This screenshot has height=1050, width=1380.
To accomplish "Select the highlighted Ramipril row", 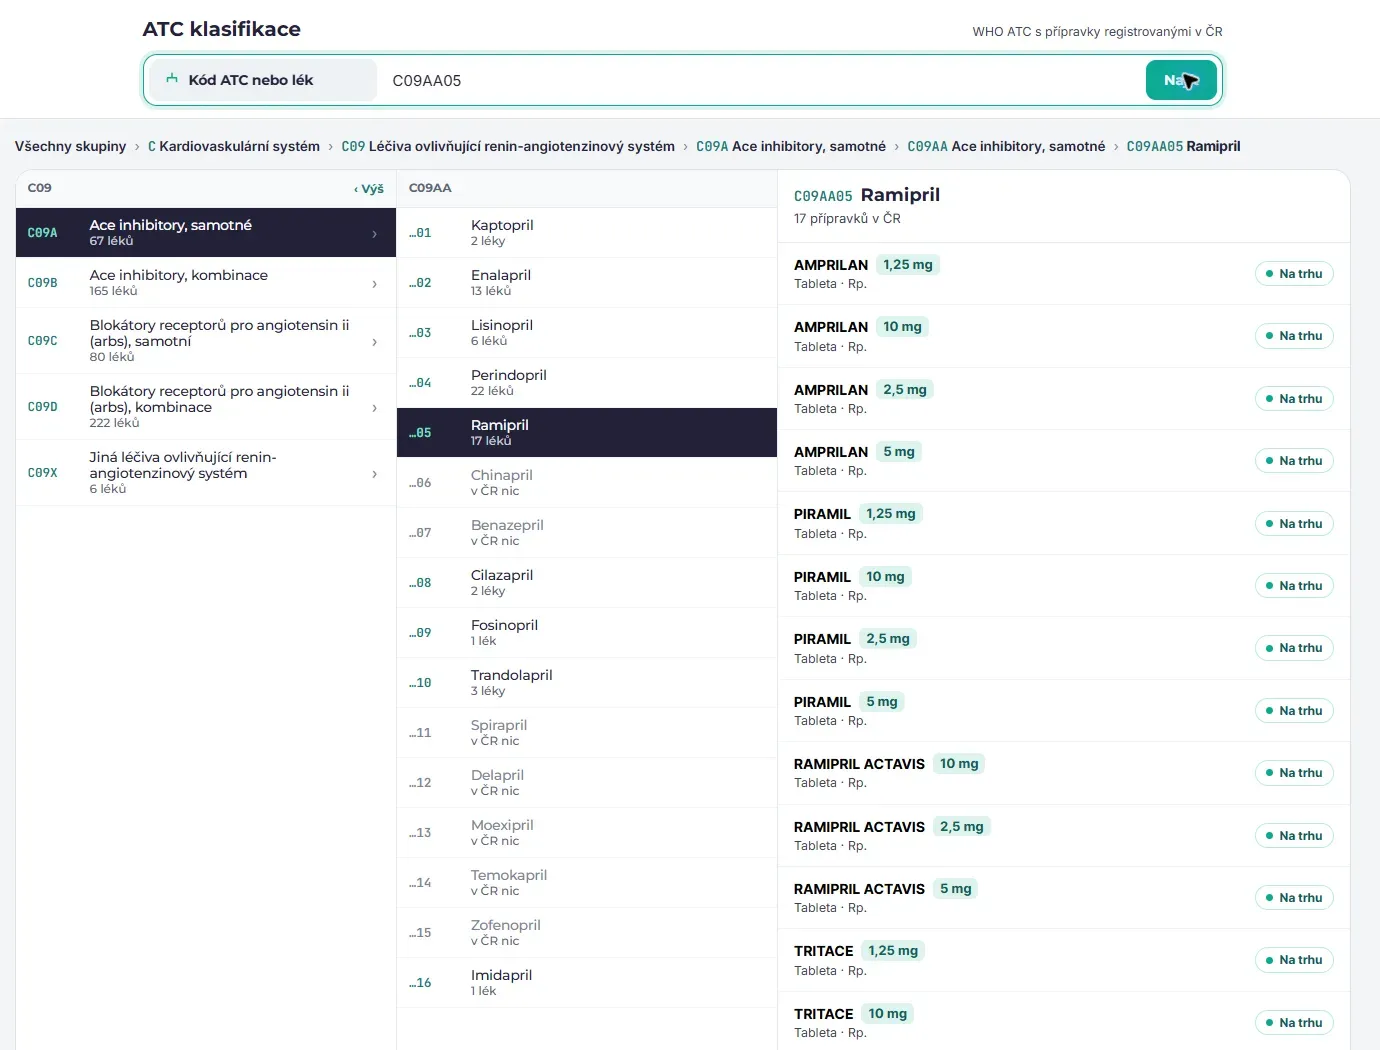I will (587, 433).
